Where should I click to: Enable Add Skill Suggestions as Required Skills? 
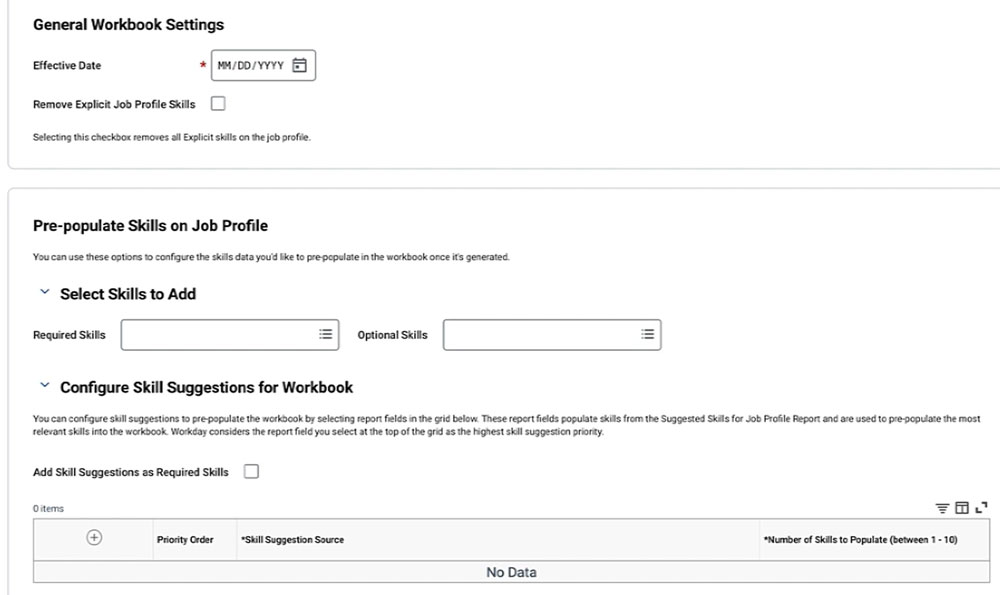(251, 471)
